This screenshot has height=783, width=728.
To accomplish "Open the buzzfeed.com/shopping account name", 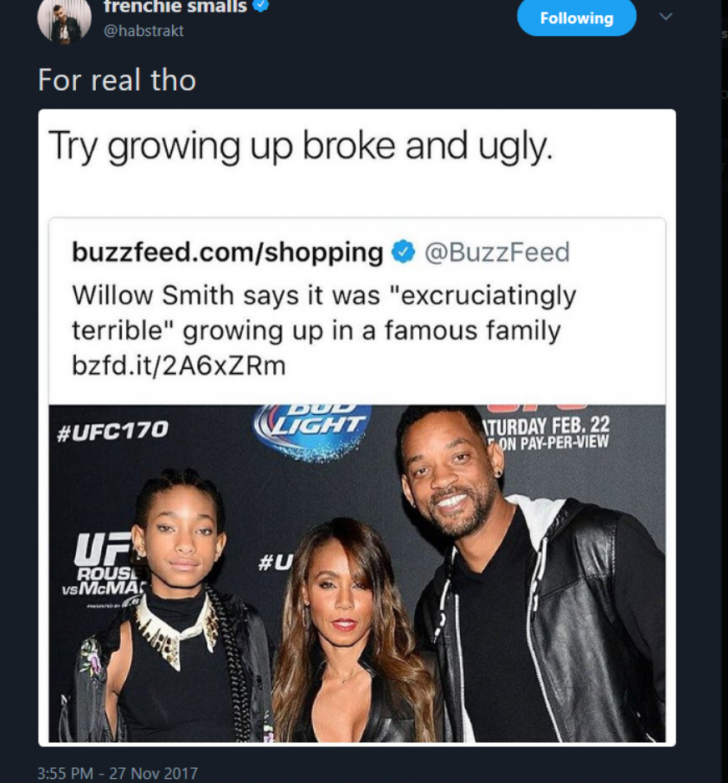I will (227, 253).
